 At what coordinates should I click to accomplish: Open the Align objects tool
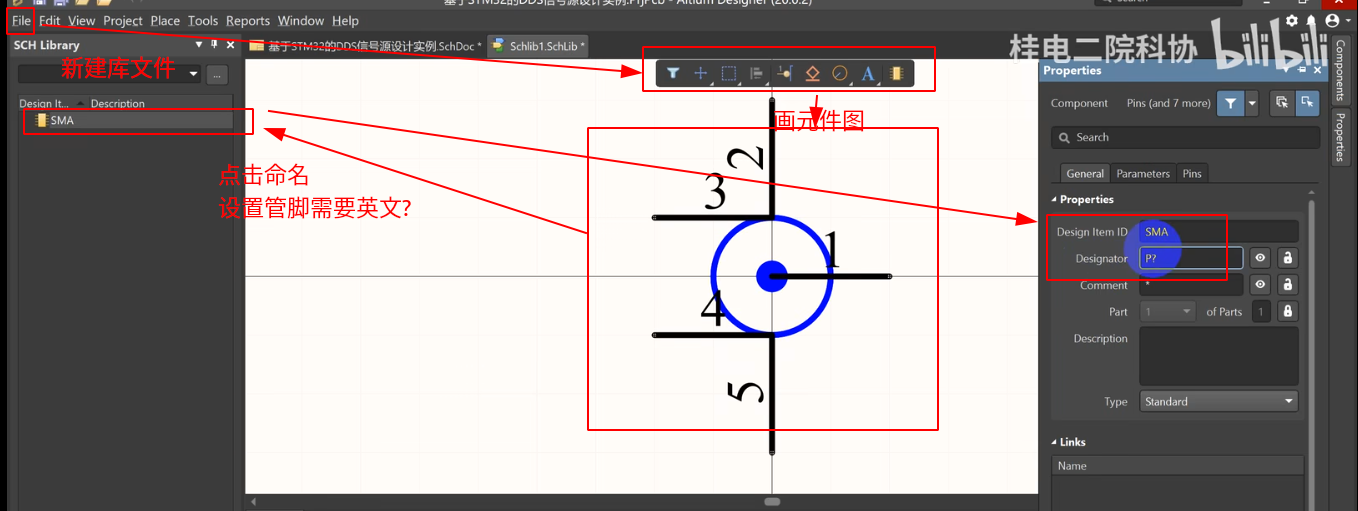757,73
